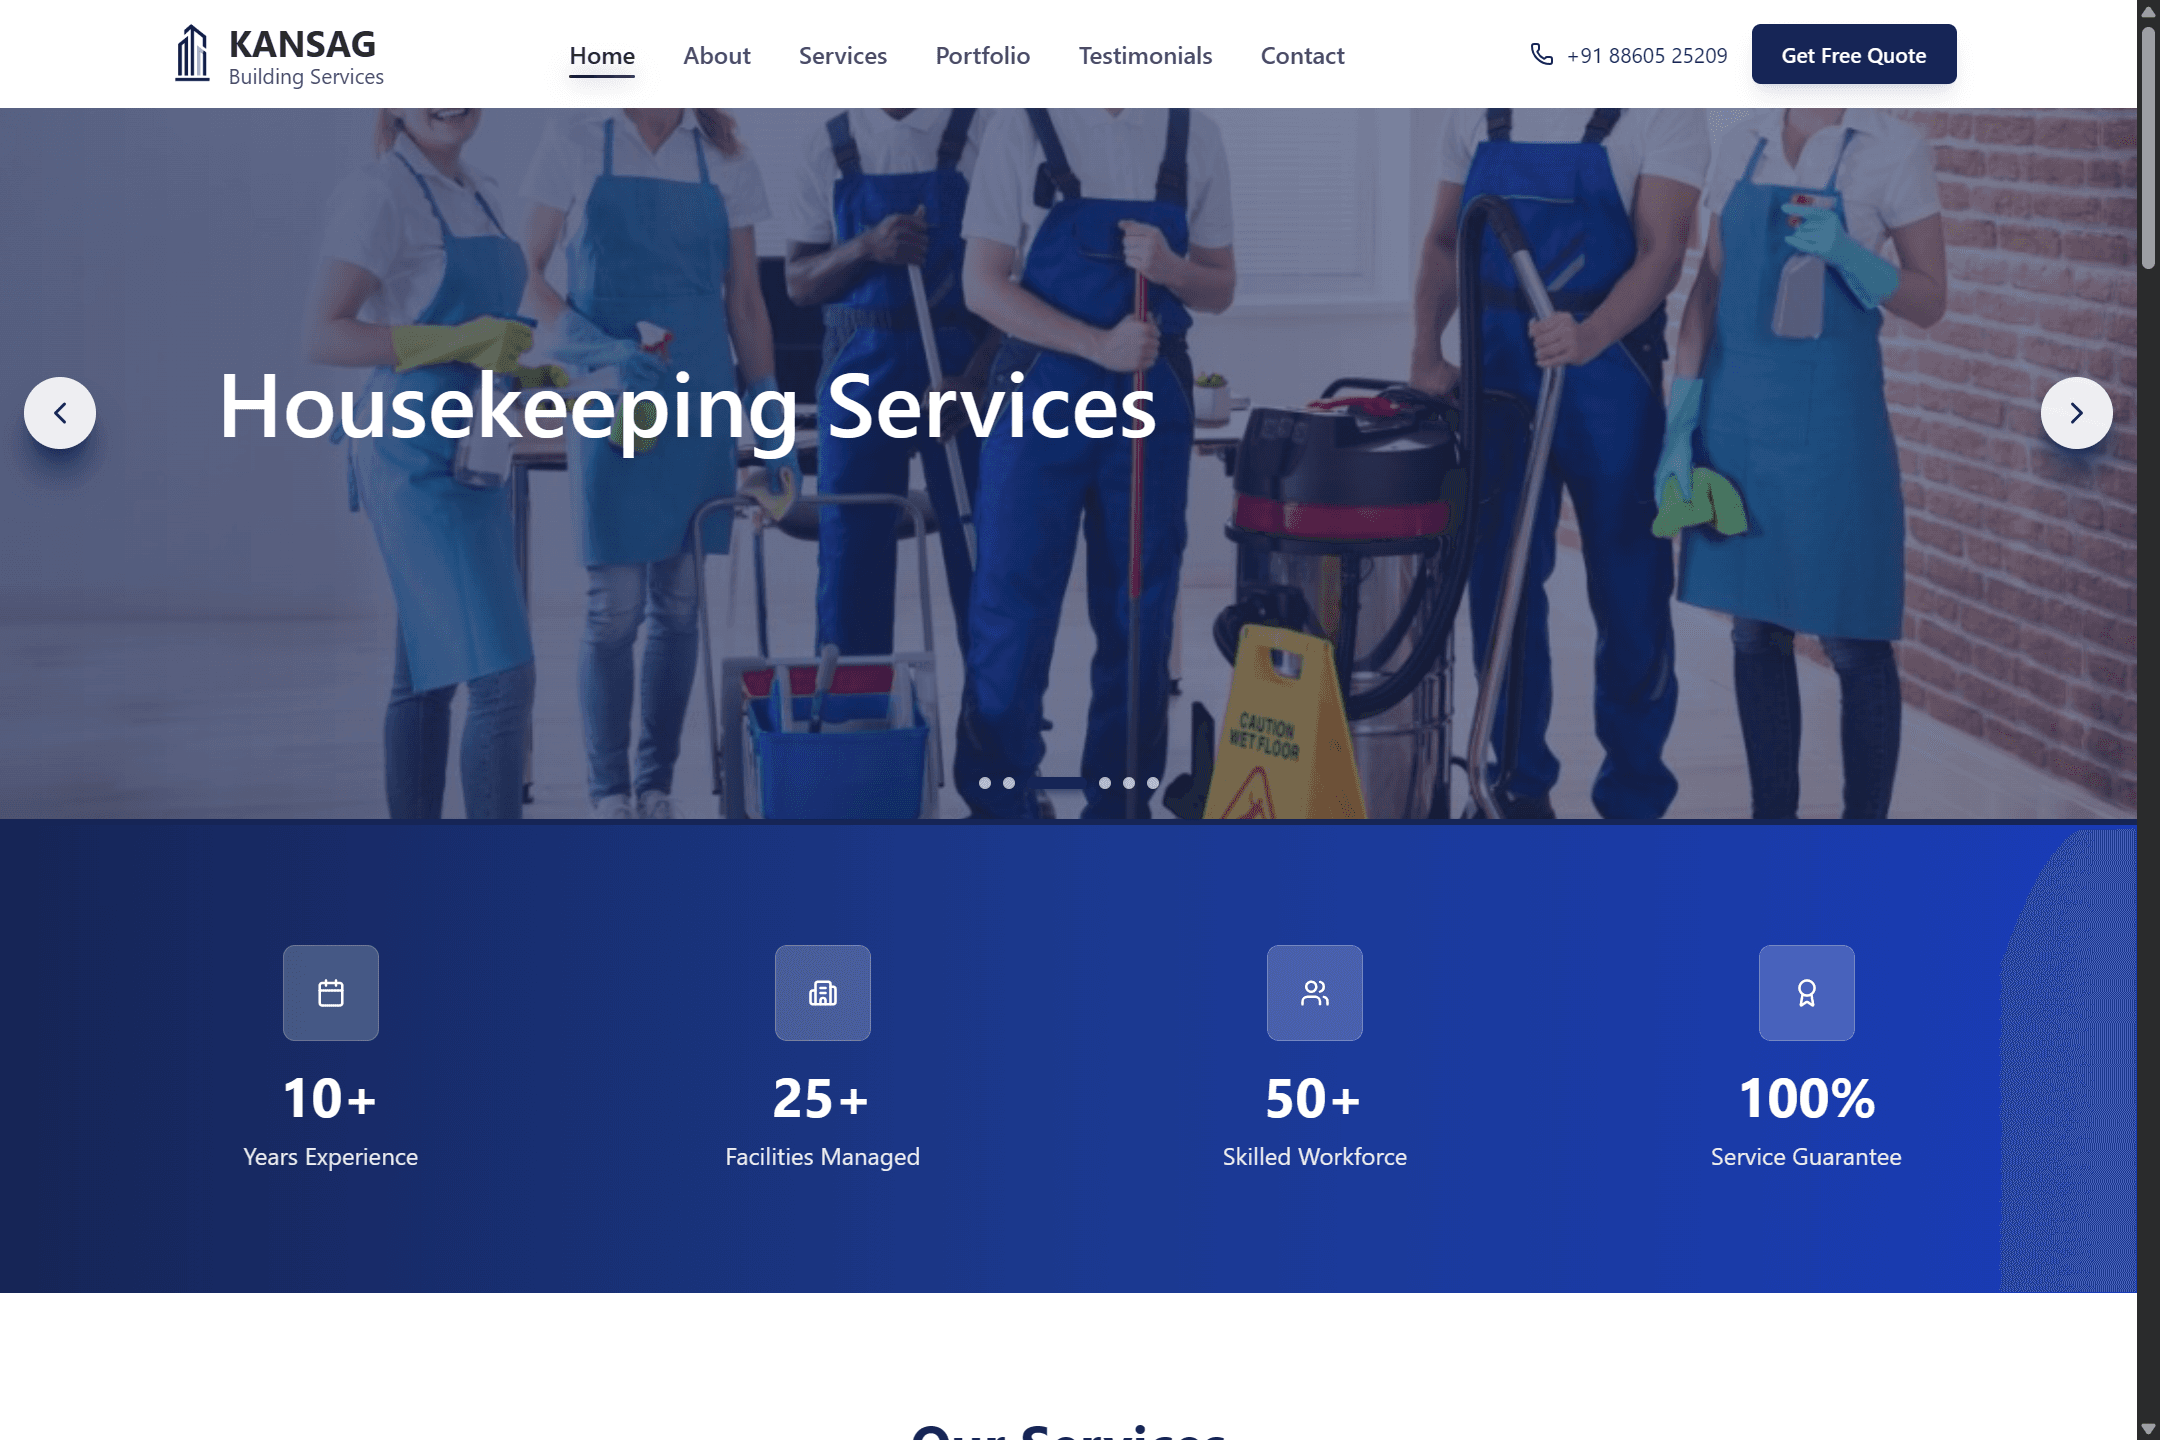Click the award icon above Service Guarantee
This screenshot has width=2160, height=1440.
[x=1806, y=992]
